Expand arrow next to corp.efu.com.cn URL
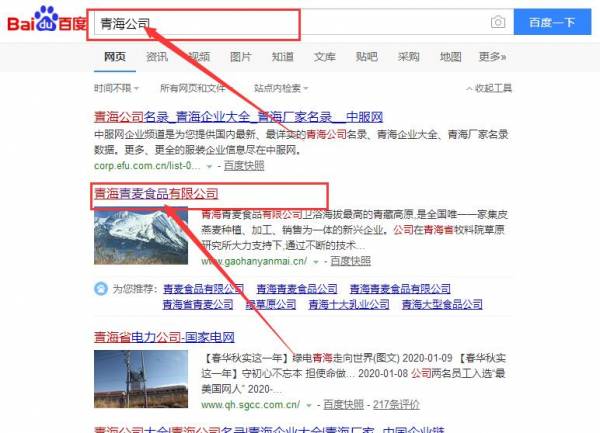 coord(209,166)
